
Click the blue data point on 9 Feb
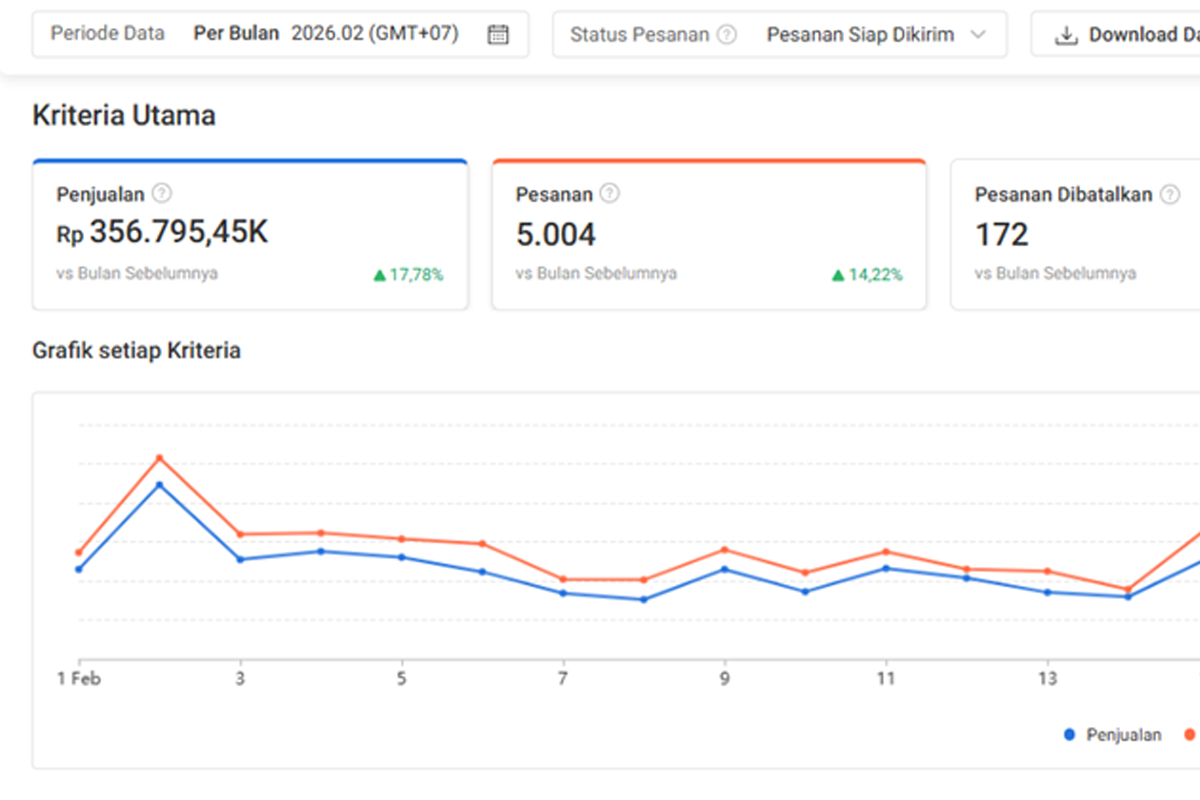tap(725, 569)
